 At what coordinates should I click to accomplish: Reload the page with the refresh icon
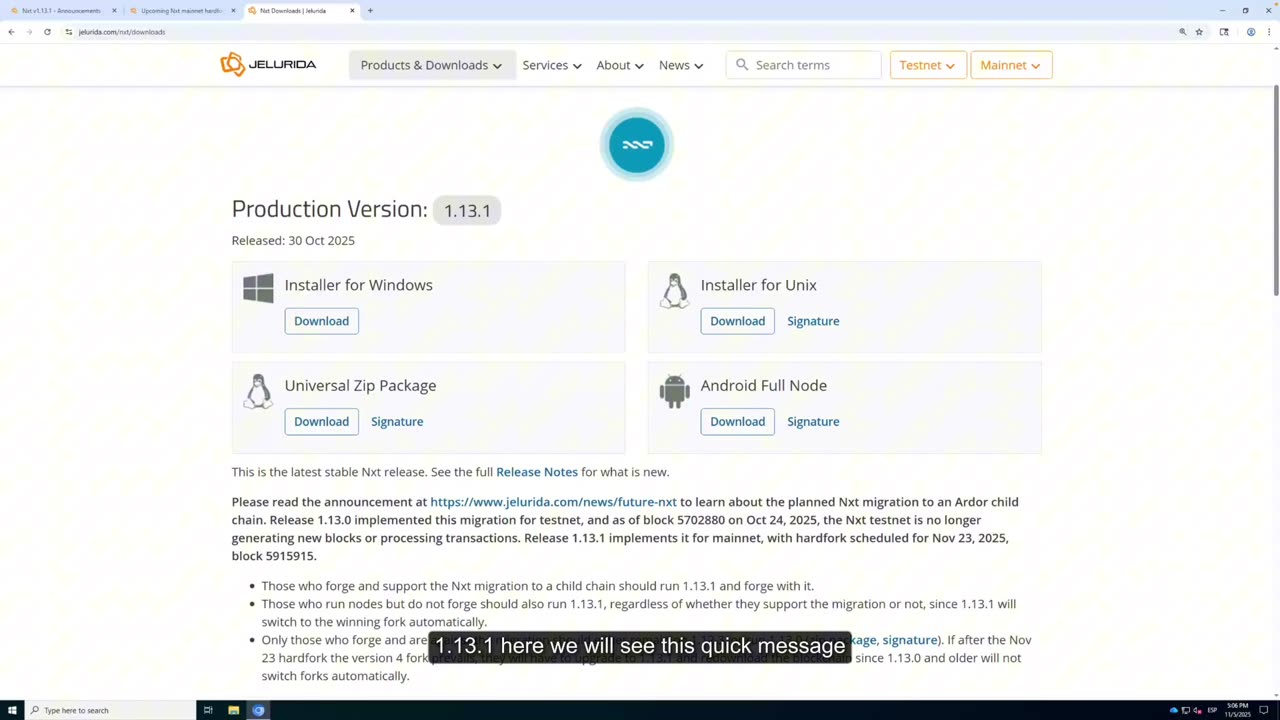tap(47, 32)
